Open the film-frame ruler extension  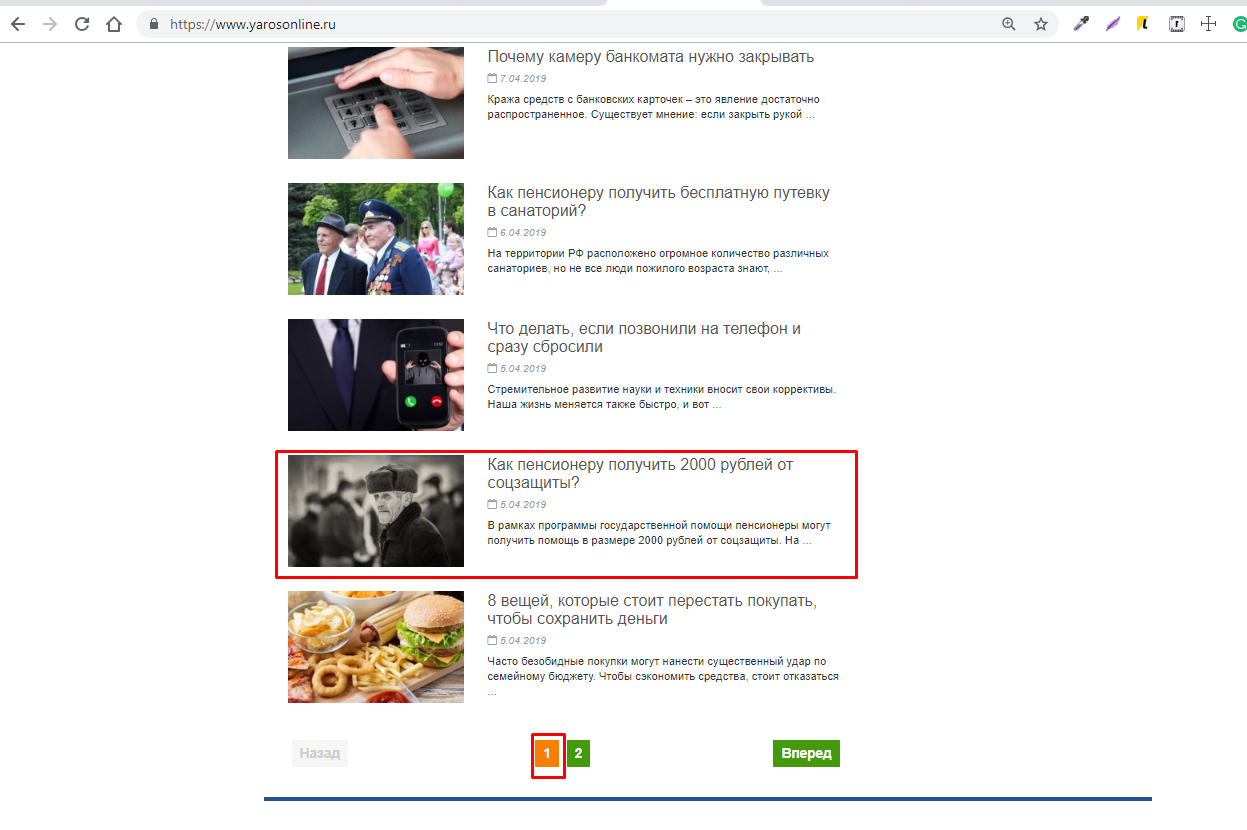tap(1177, 24)
